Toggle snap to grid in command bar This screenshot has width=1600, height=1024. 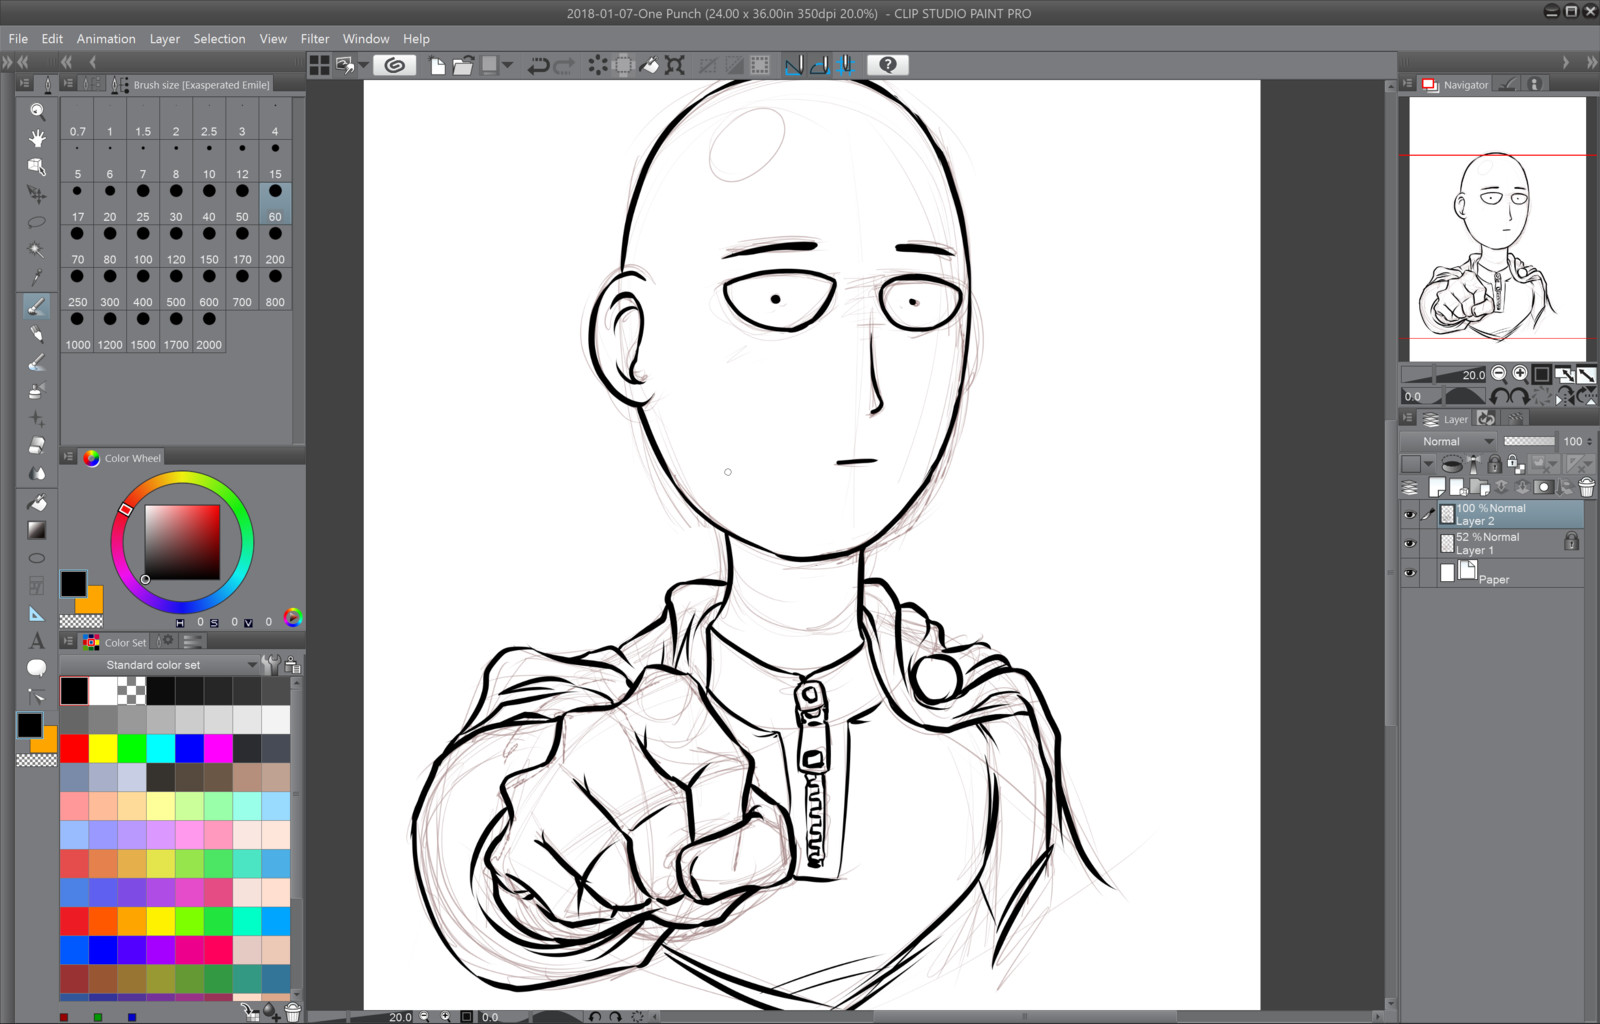coord(845,65)
